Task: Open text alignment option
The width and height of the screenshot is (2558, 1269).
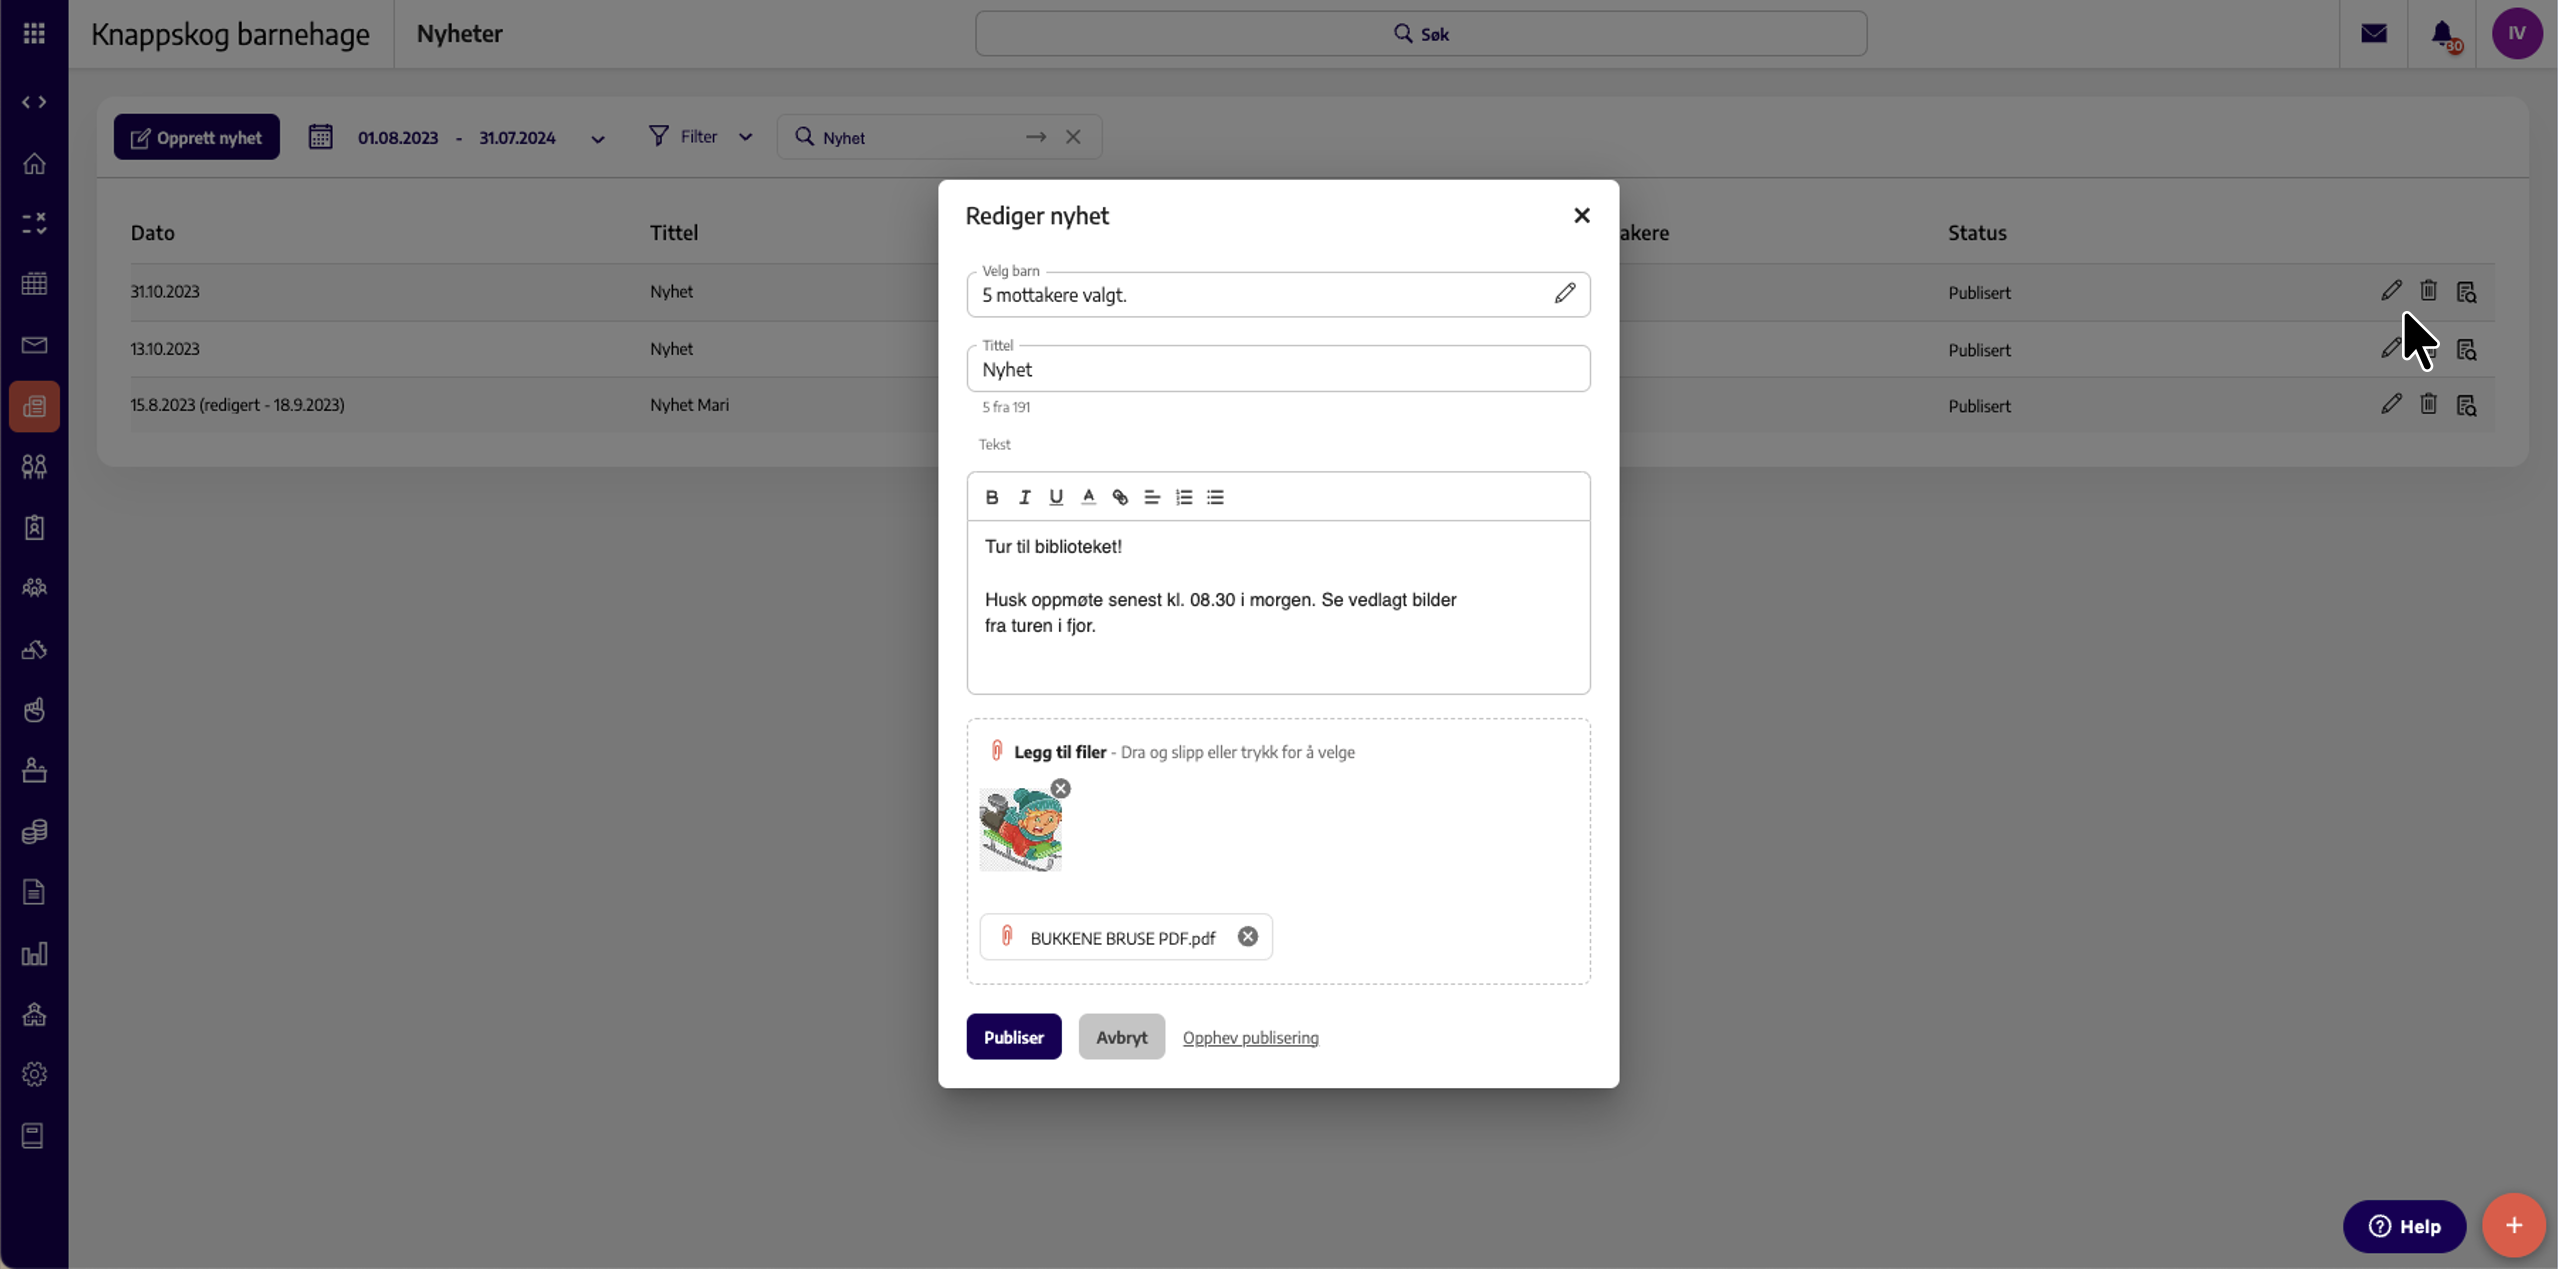Action: point(1152,497)
